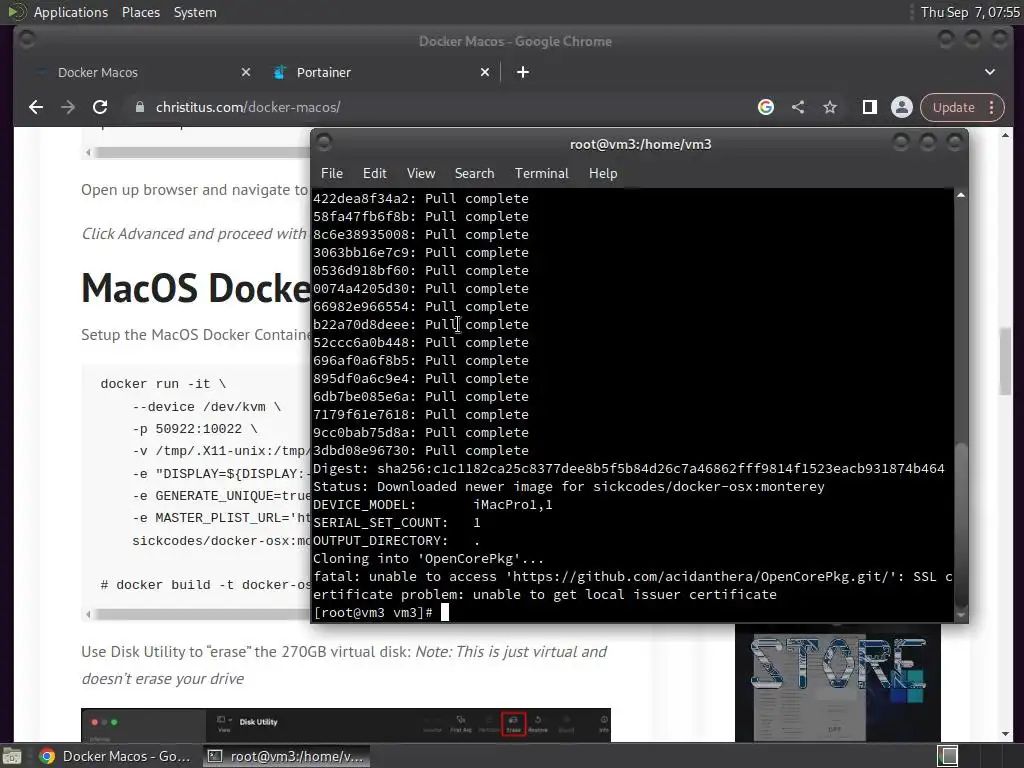Open a new Chrome tab
This screenshot has height=768, width=1024.
click(x=522, y=72)
